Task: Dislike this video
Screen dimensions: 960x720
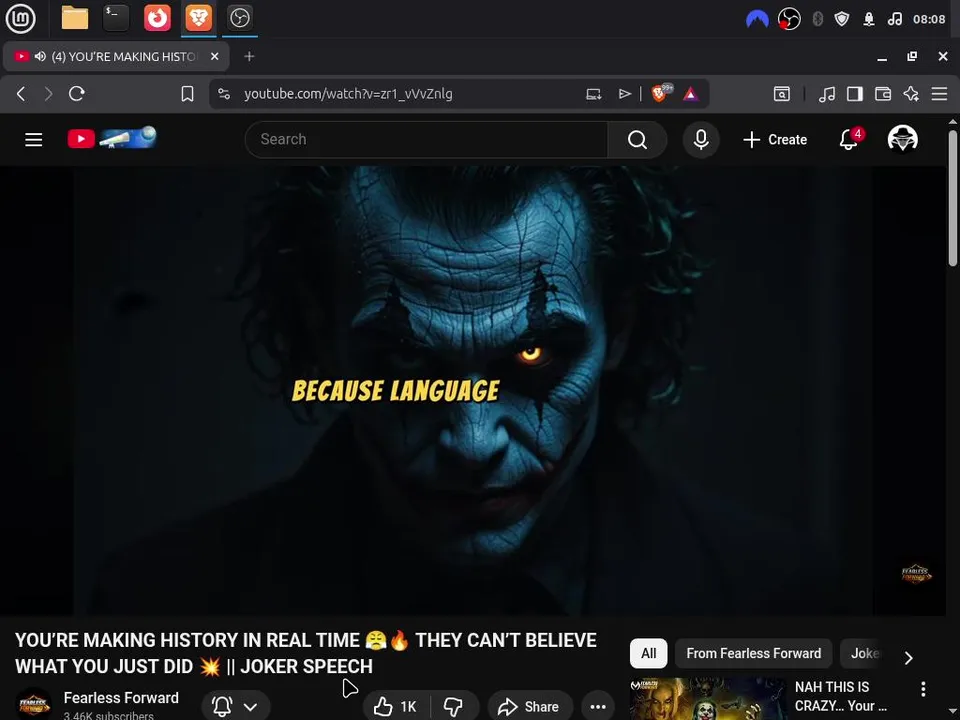Action: [x=454, y=706]
